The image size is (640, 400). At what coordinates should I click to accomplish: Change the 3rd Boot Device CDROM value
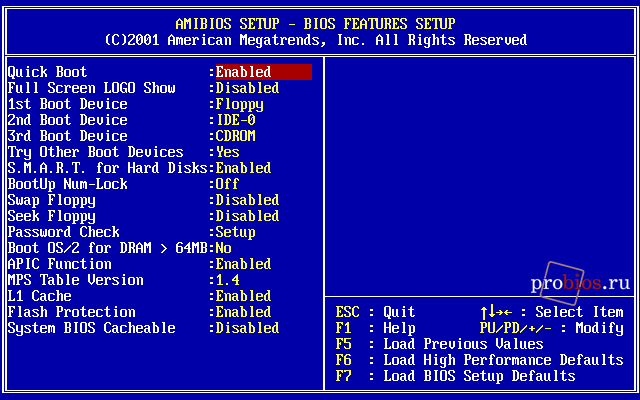pos(236,136)
